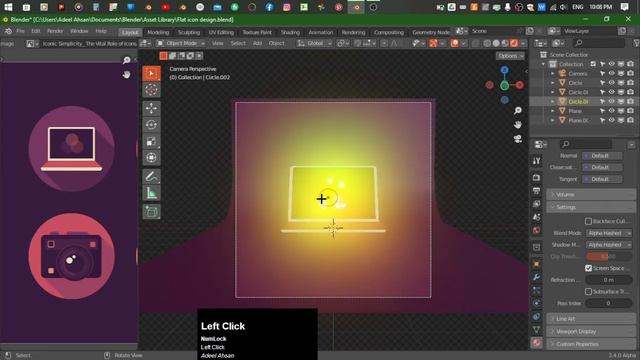
Task: Disable render for Circle.002 camera icon
Action: coord(630,102)
